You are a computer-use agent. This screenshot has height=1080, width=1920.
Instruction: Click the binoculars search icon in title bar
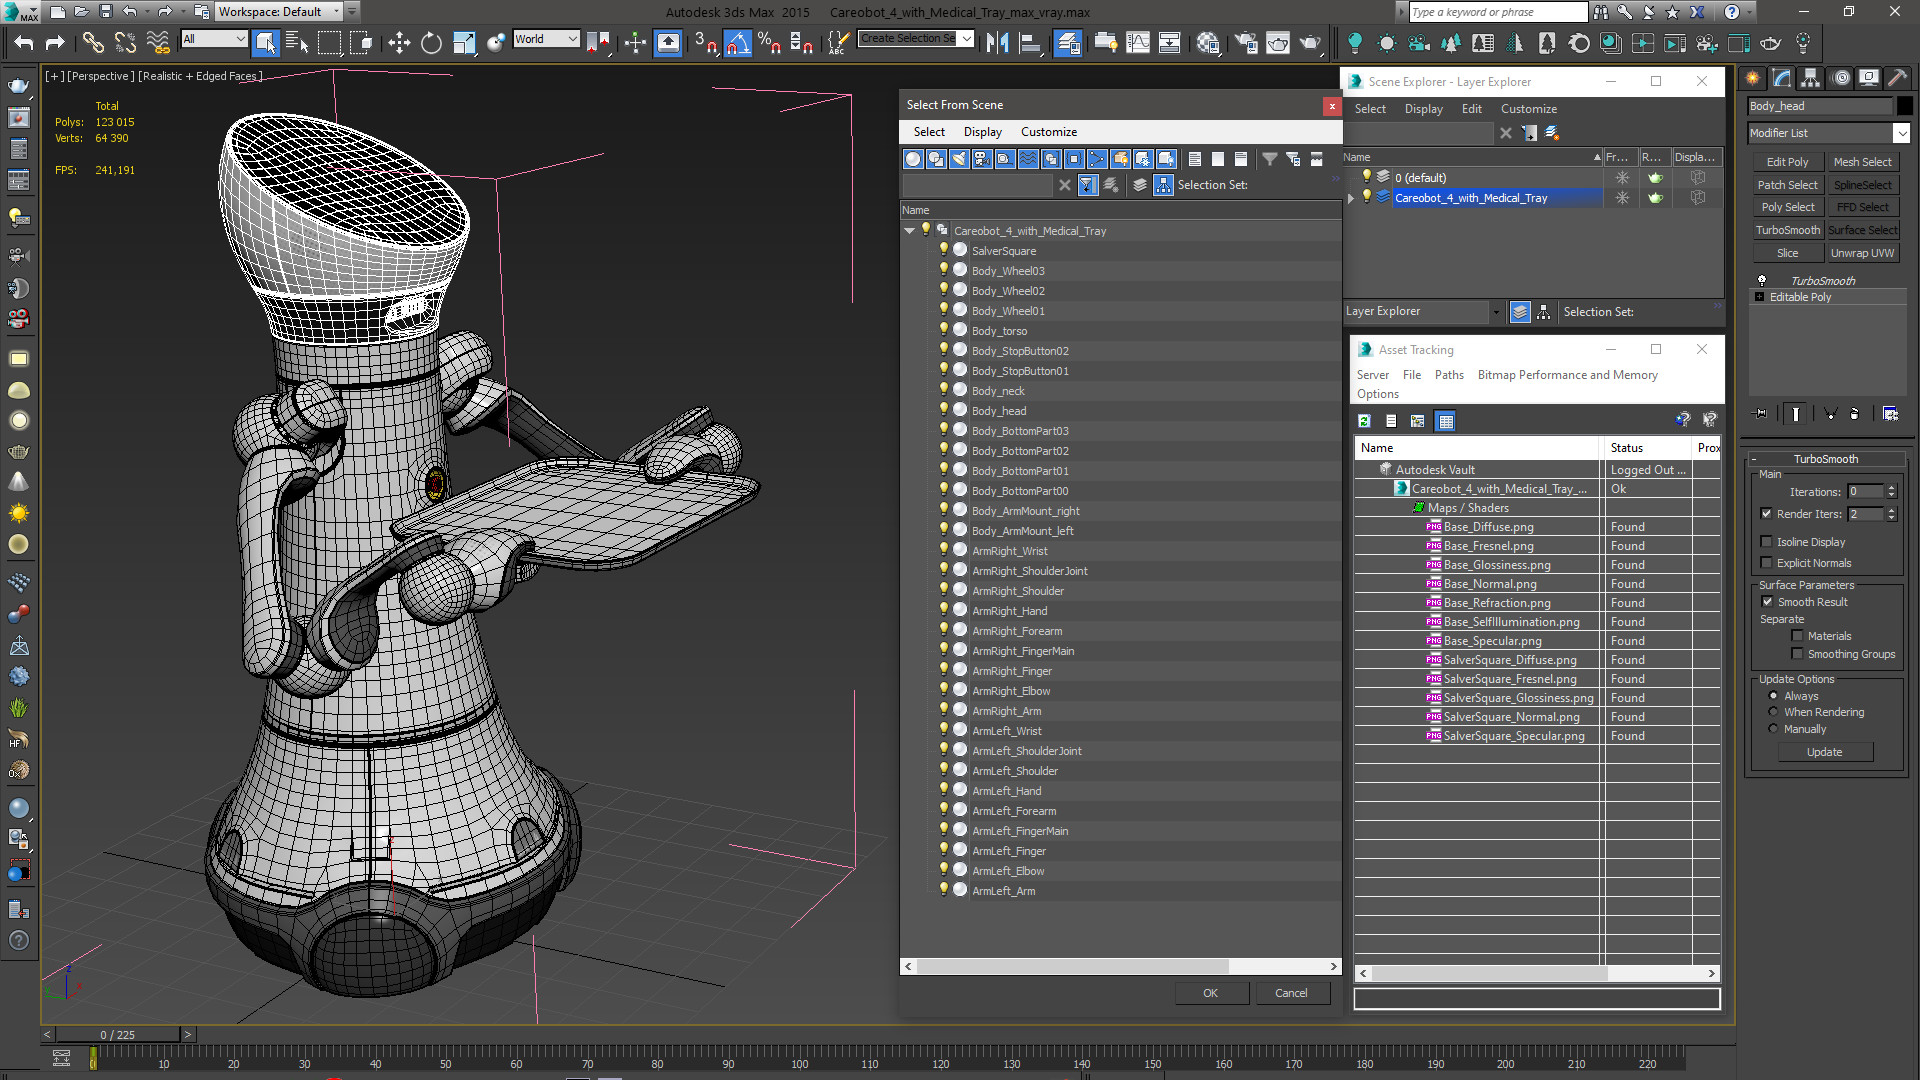(x=1601, y=12)
